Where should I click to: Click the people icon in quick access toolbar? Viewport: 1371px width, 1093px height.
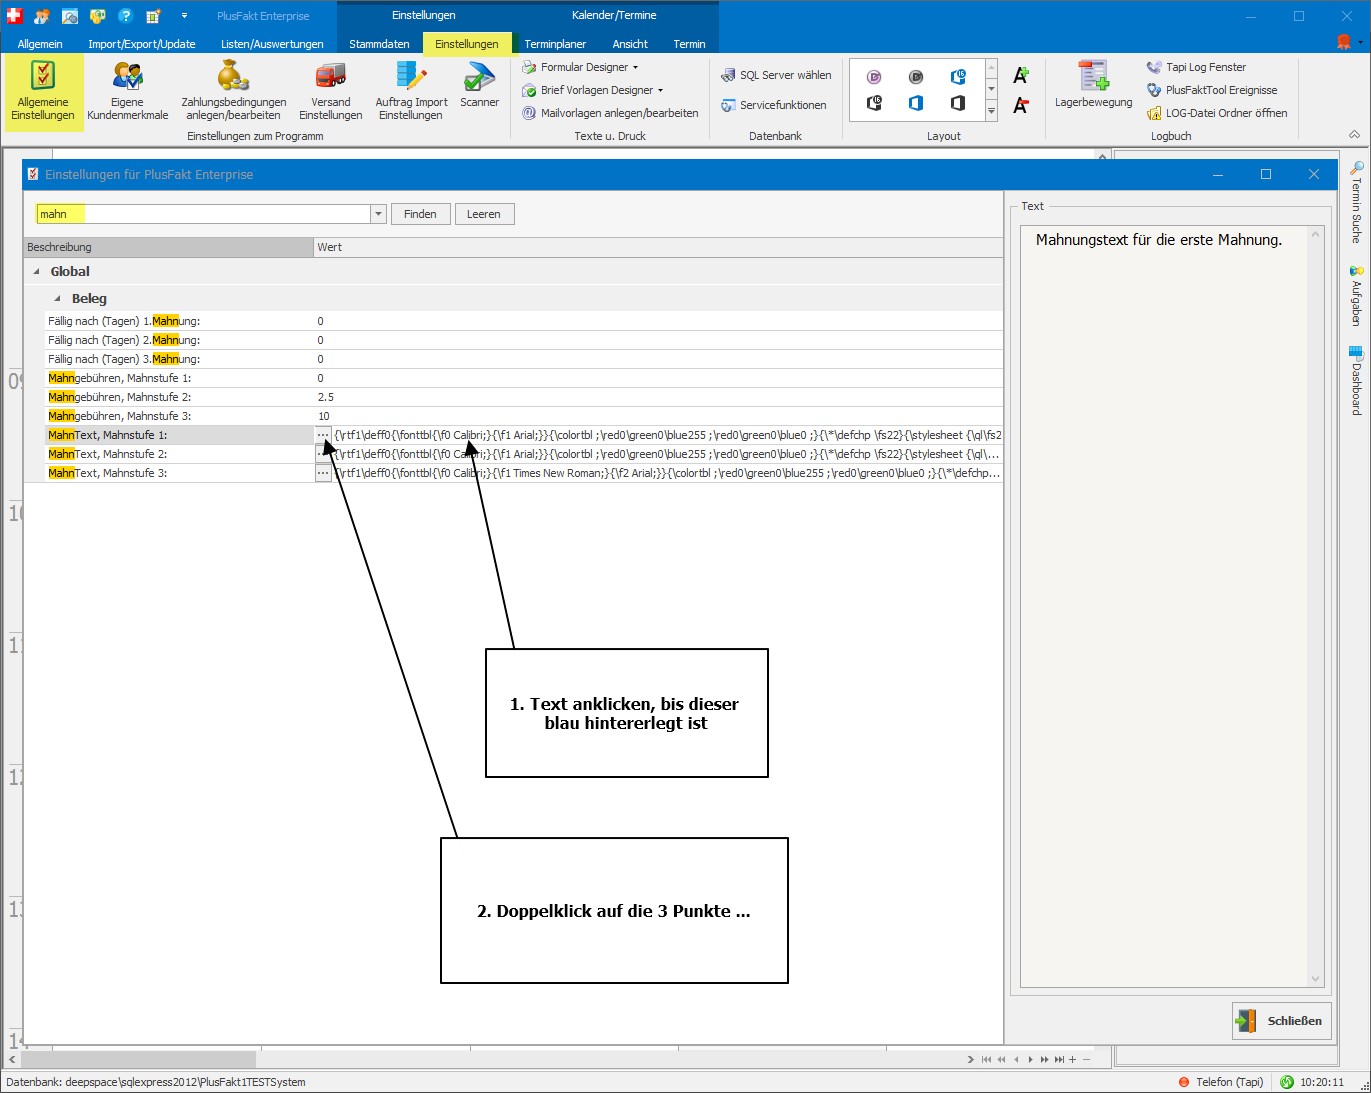tap(41, 16)
